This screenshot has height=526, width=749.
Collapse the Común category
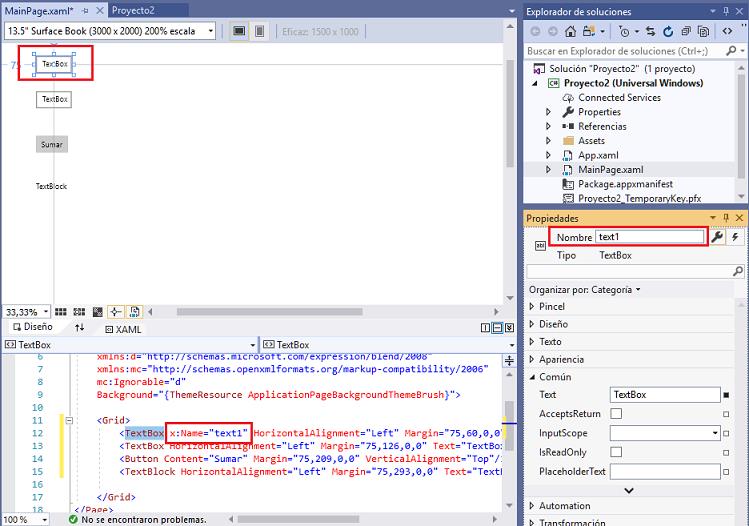(x=532, y=377)
